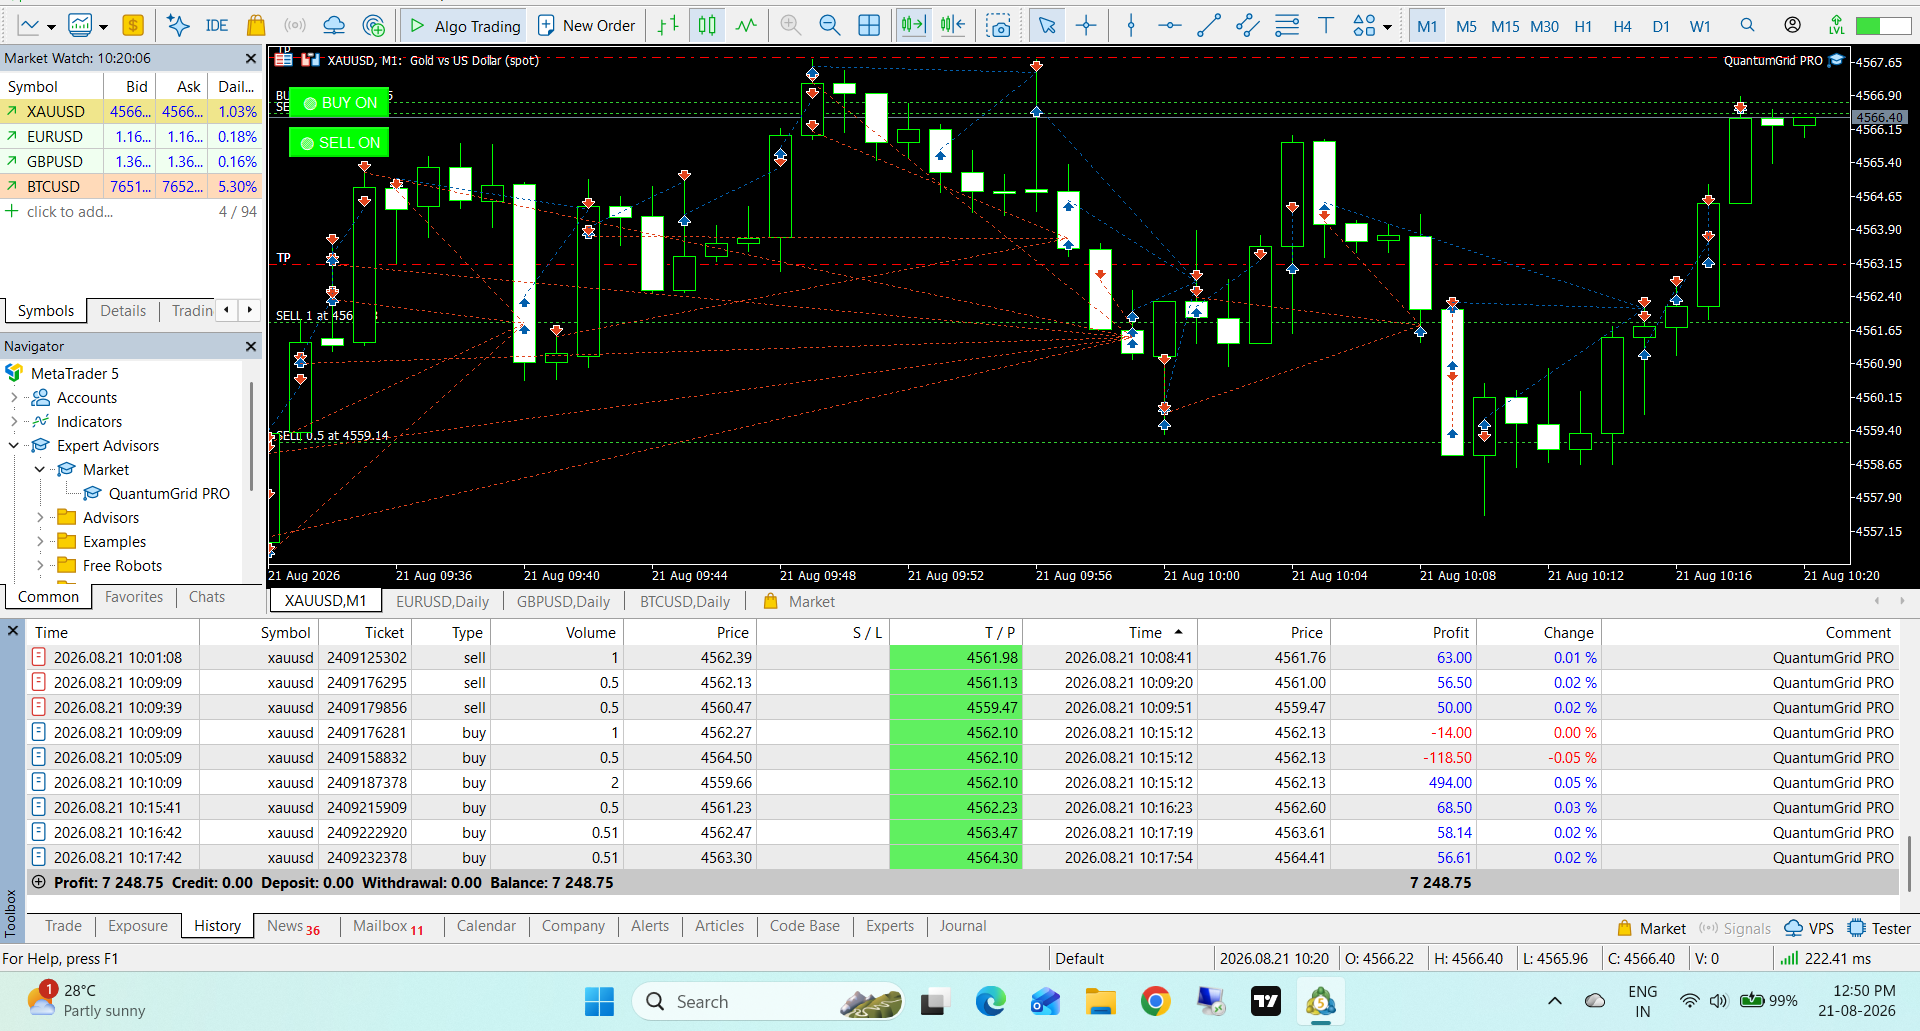The width and height of the screenshot is (1920, 1031).
Task: Toggle the SELL ON switch on chart
Action: pyautogui.click(x=340, y=143)
